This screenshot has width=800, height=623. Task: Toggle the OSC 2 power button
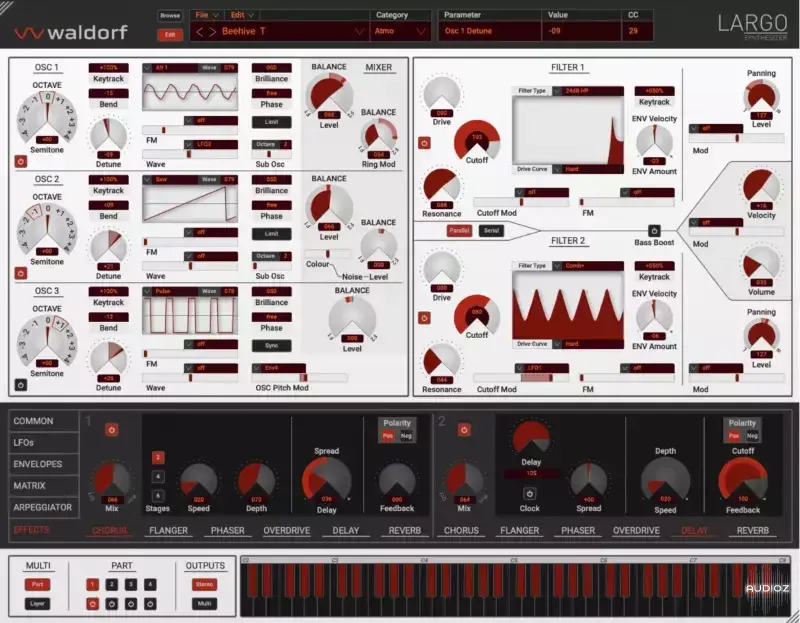click(x=20, y=273)
